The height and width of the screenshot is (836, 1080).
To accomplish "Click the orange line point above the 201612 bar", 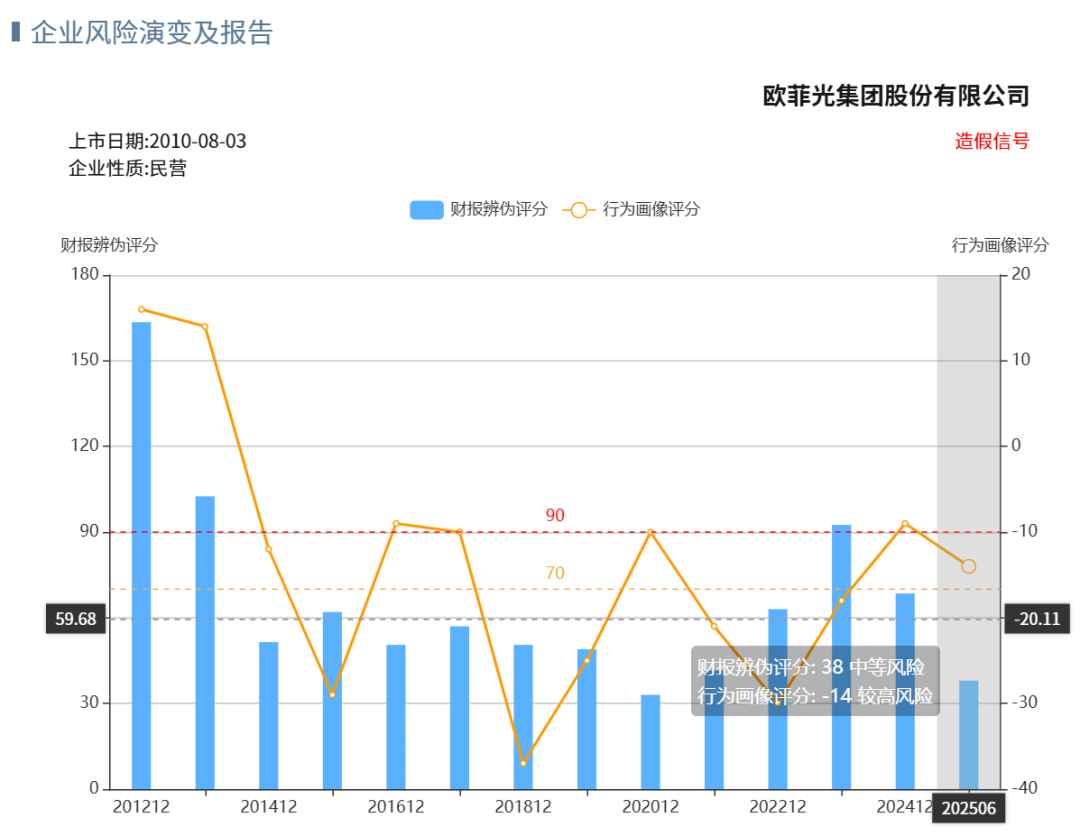I will 396,524.
